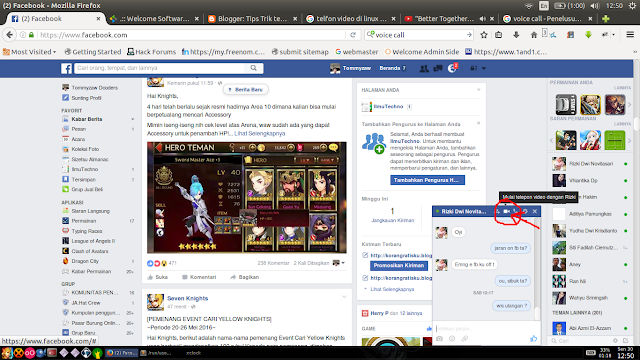Open the webmaster bookmark

tap(357, 52)
